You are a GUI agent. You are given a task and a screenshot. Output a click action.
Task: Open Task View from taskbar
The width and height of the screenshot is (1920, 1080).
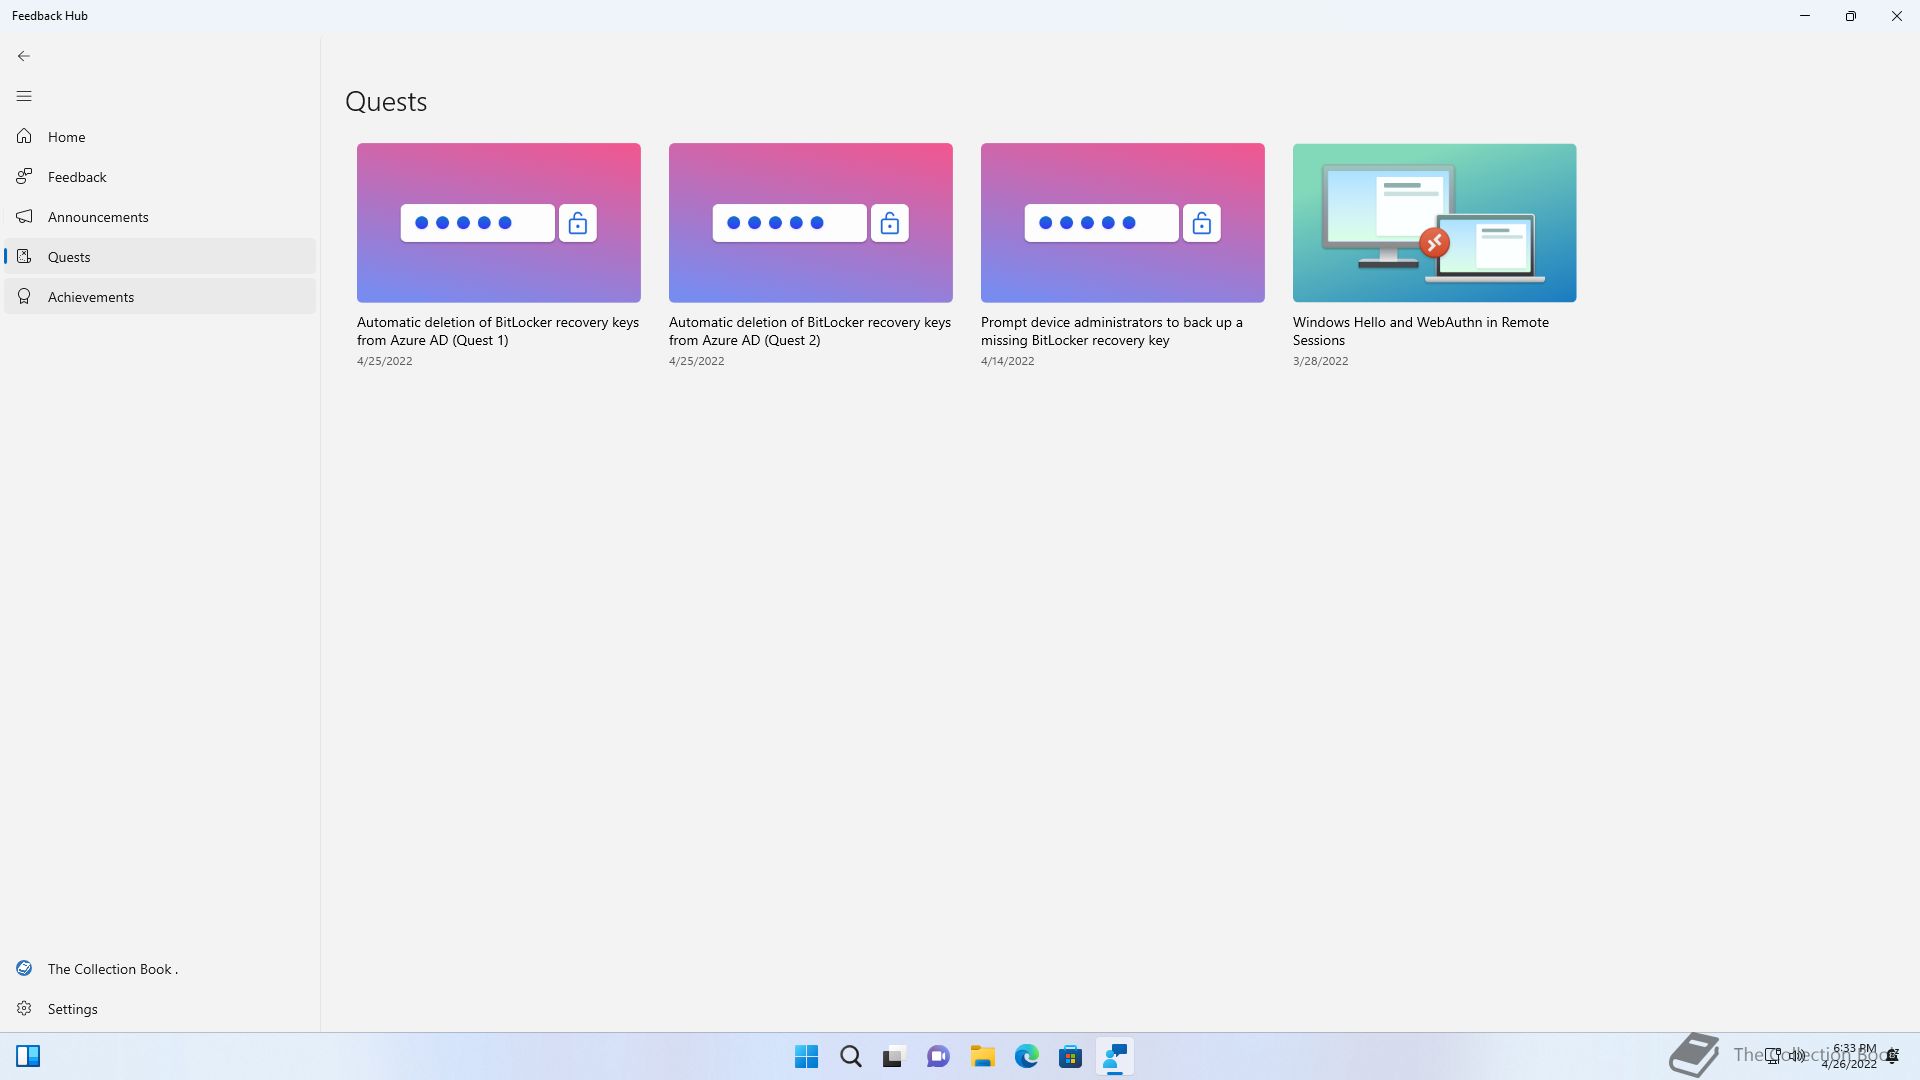894,1057
